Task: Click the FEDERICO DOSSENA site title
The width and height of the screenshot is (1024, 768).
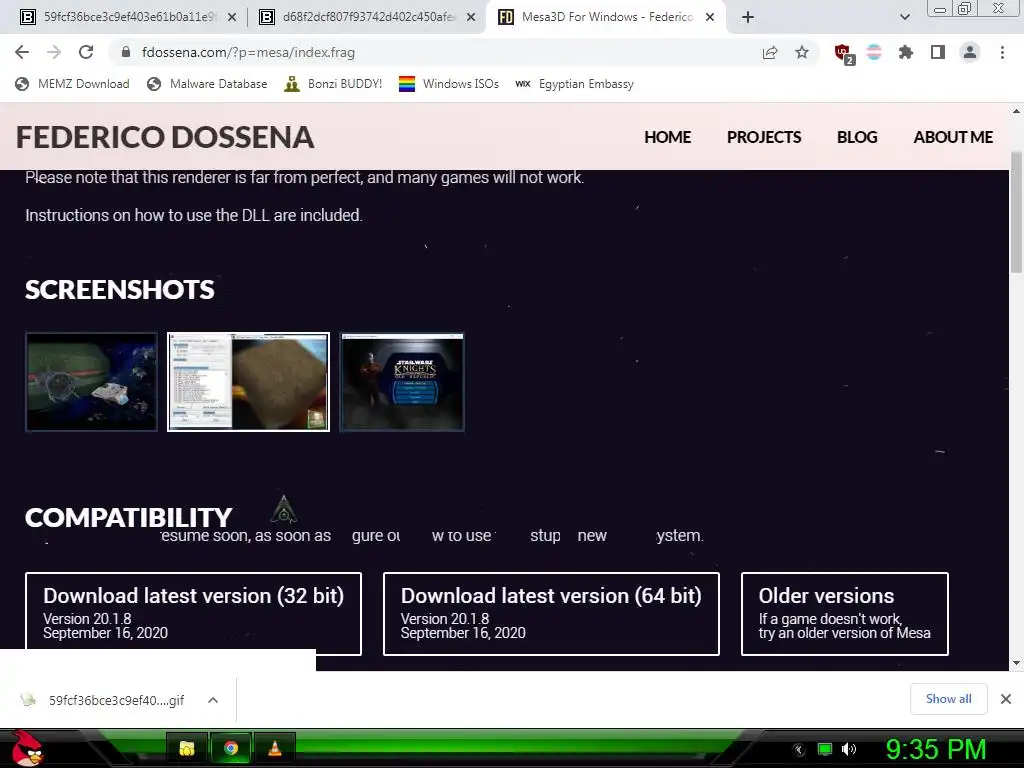Action: pyautogui.click(x=165, y=137)
